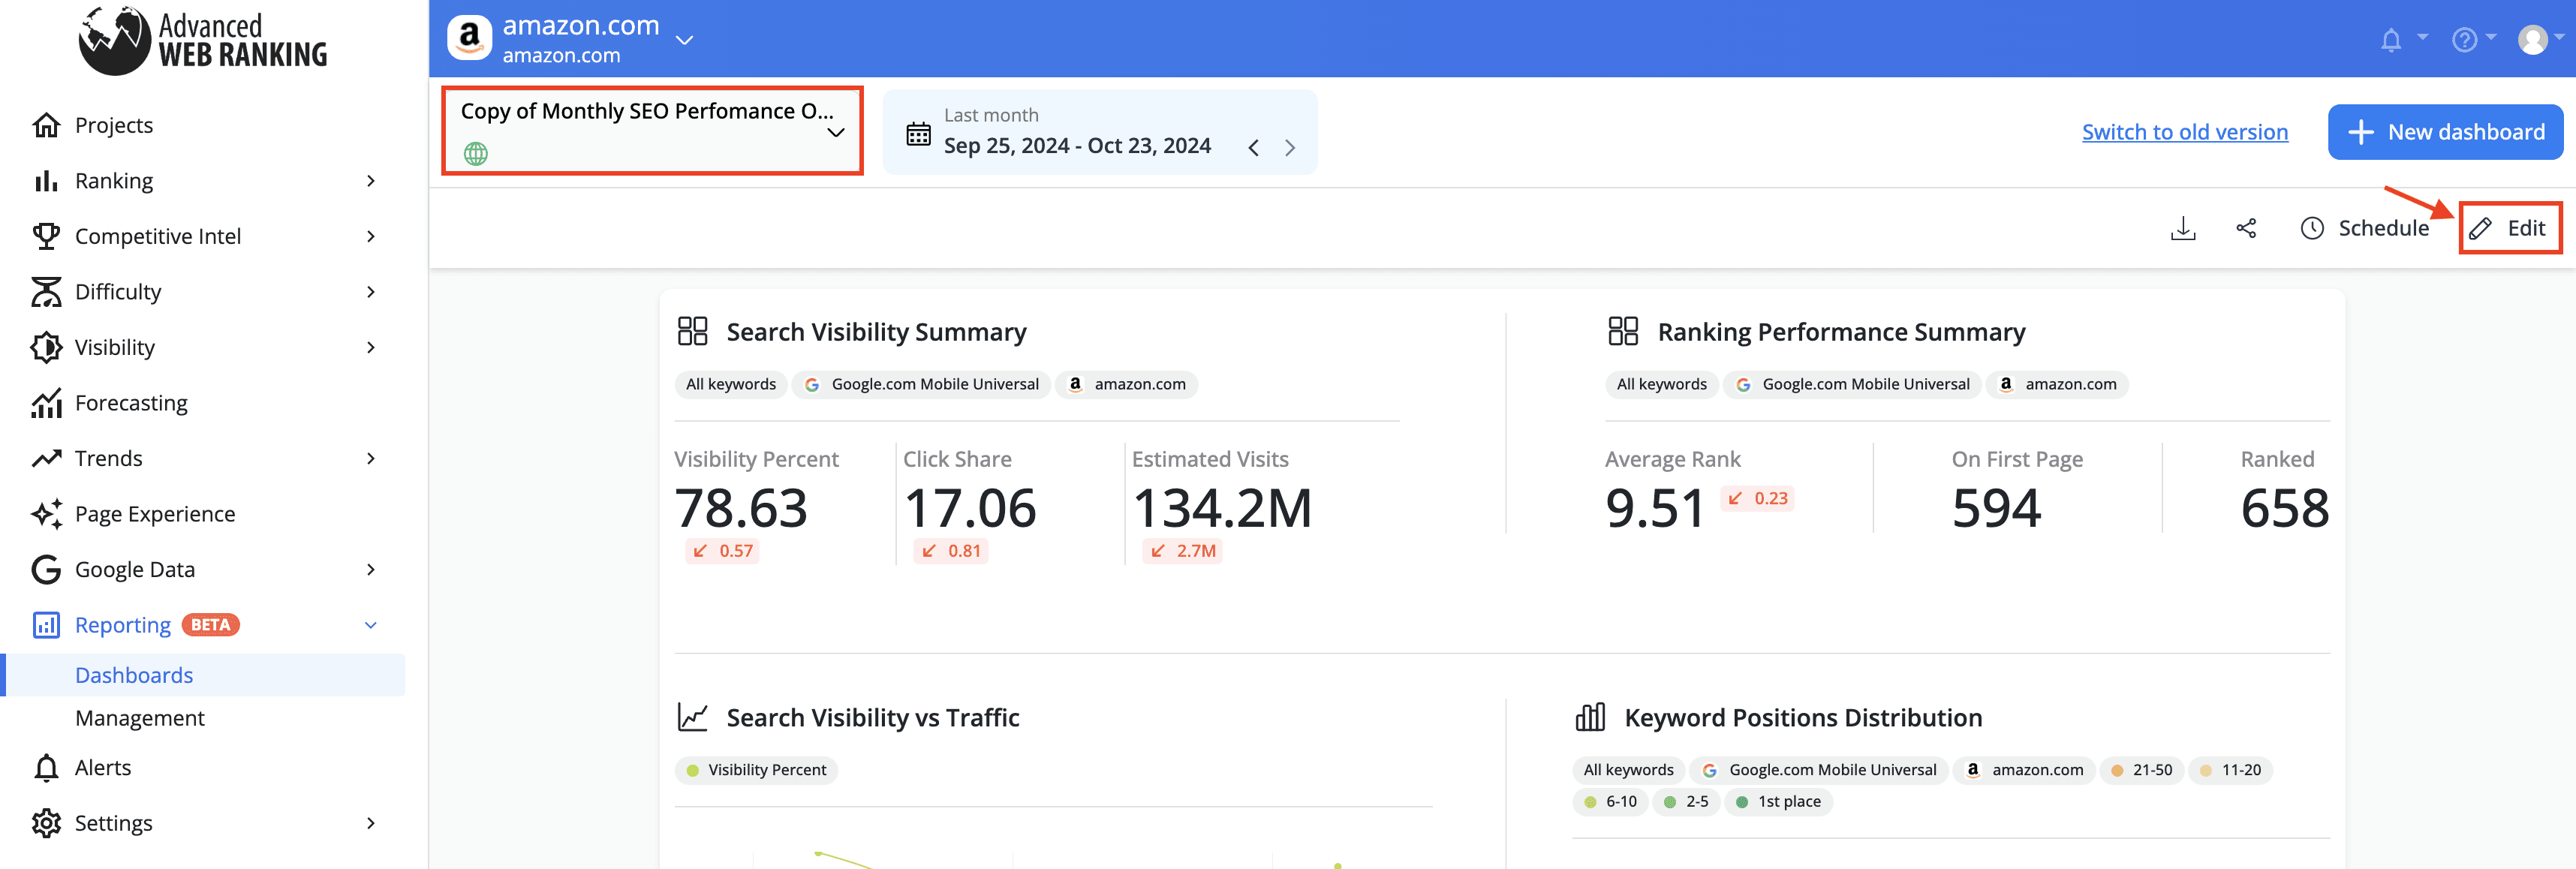This screenshot has height=869, width=2576.
Task: Click the Settings gear icon
Action: pos(46,823)
